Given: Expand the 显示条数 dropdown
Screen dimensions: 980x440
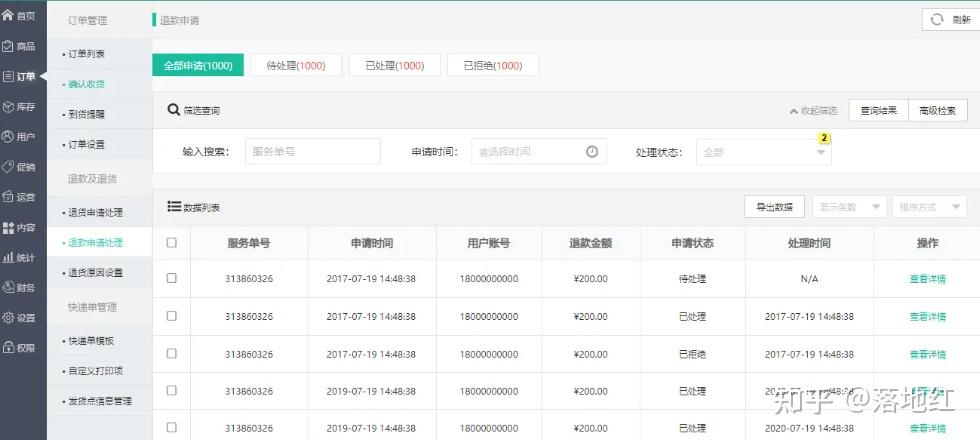Looking at the screenshot, I should [849, 207].
